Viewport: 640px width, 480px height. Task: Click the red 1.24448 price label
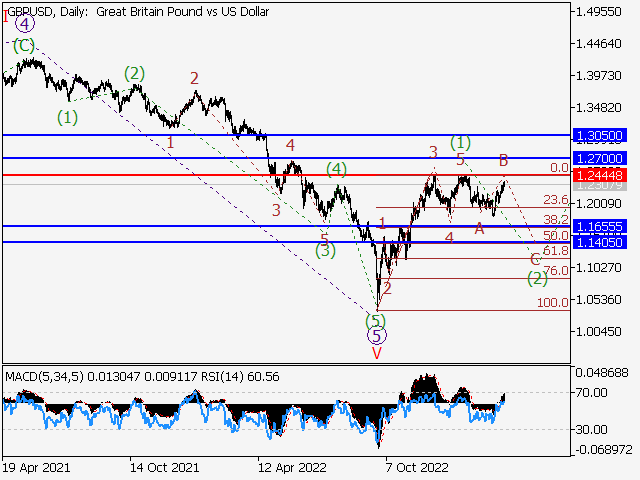(x=599, y=176)
